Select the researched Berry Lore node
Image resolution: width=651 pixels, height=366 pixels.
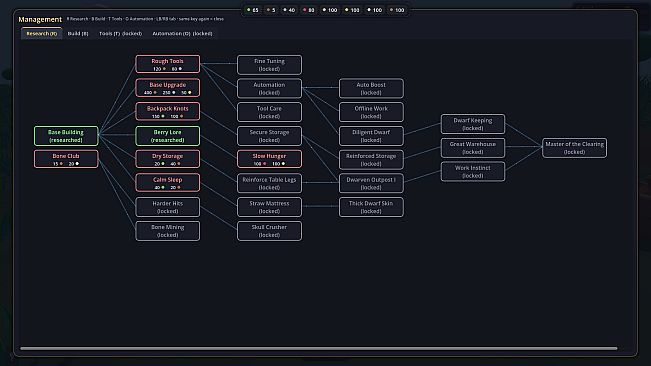pos(168,136)
